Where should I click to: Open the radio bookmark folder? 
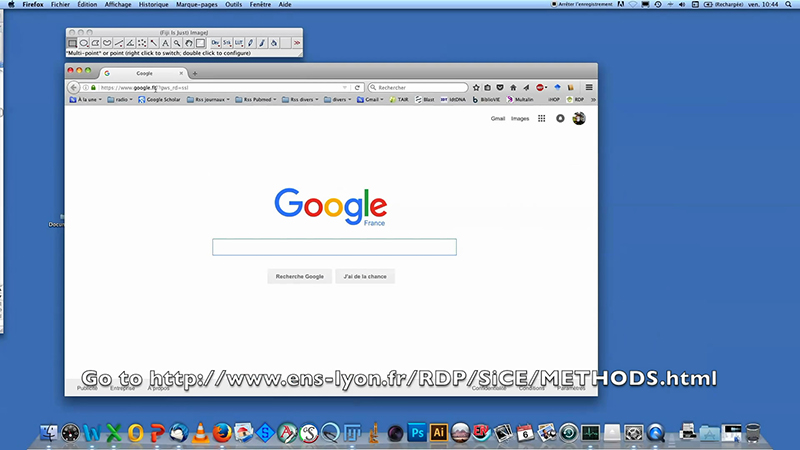pyautogui.click(x=120, y=99)
